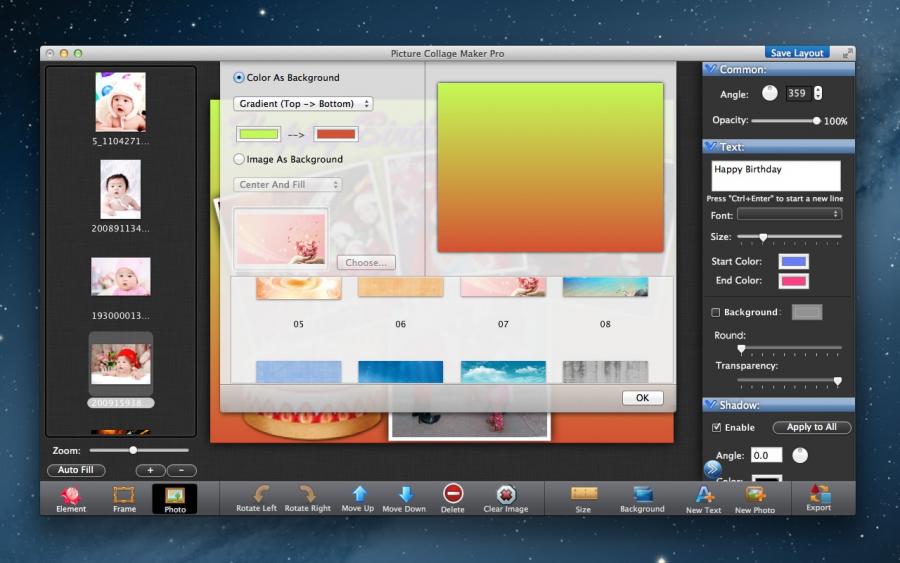
Task: Click the Common angle dial
Action: (x=770, y=93)
